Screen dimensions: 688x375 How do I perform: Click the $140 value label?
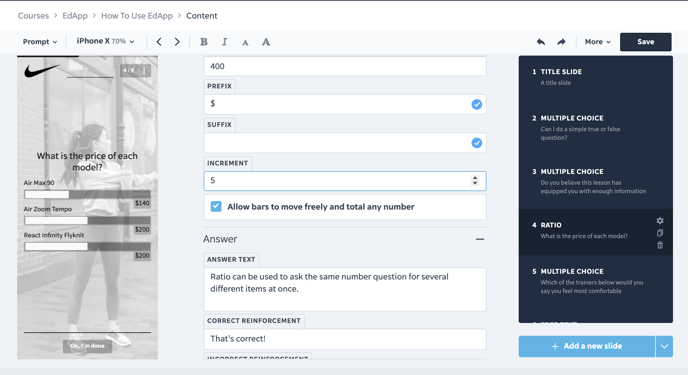[x=142, y=203]
